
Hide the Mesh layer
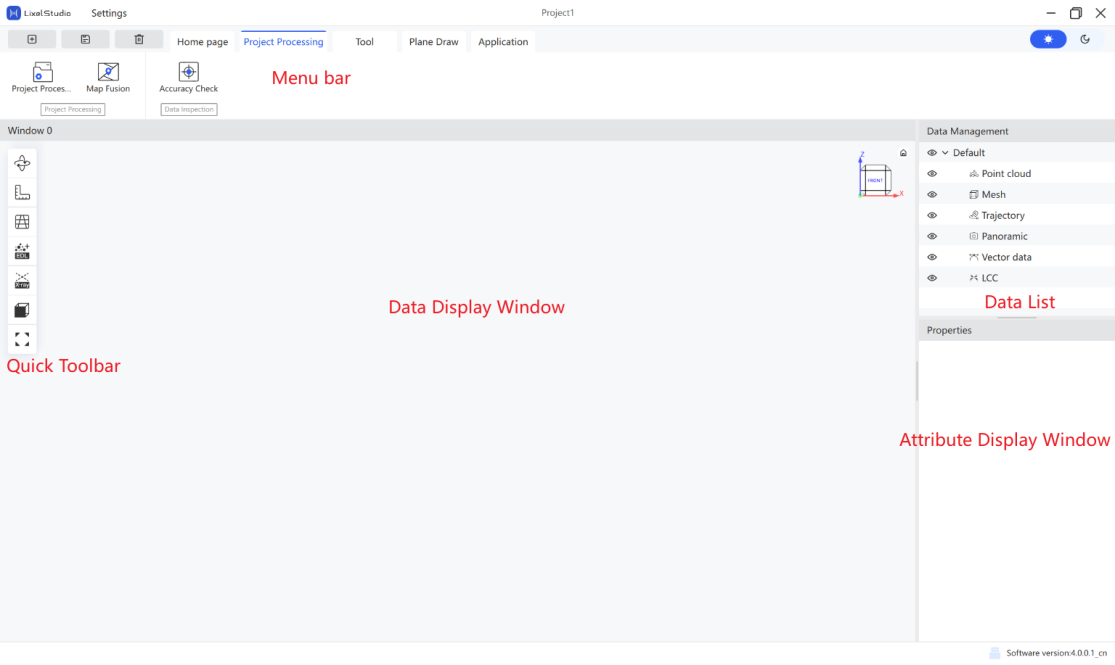932,194
